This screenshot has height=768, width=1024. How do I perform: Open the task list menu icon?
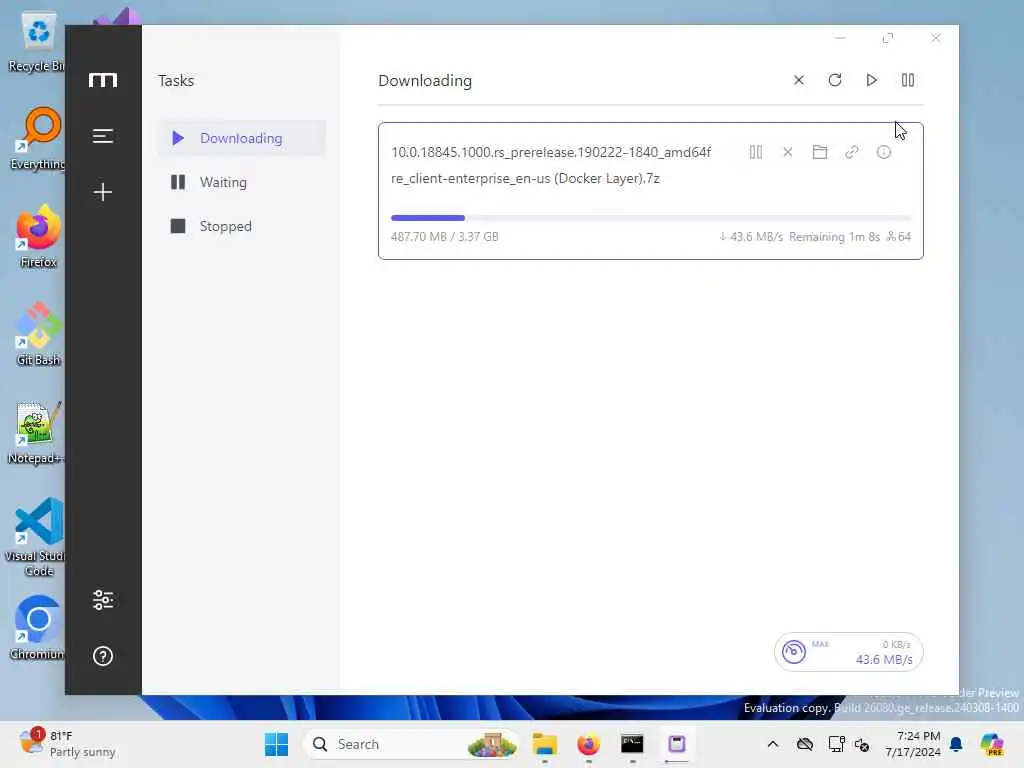point(103,136)
